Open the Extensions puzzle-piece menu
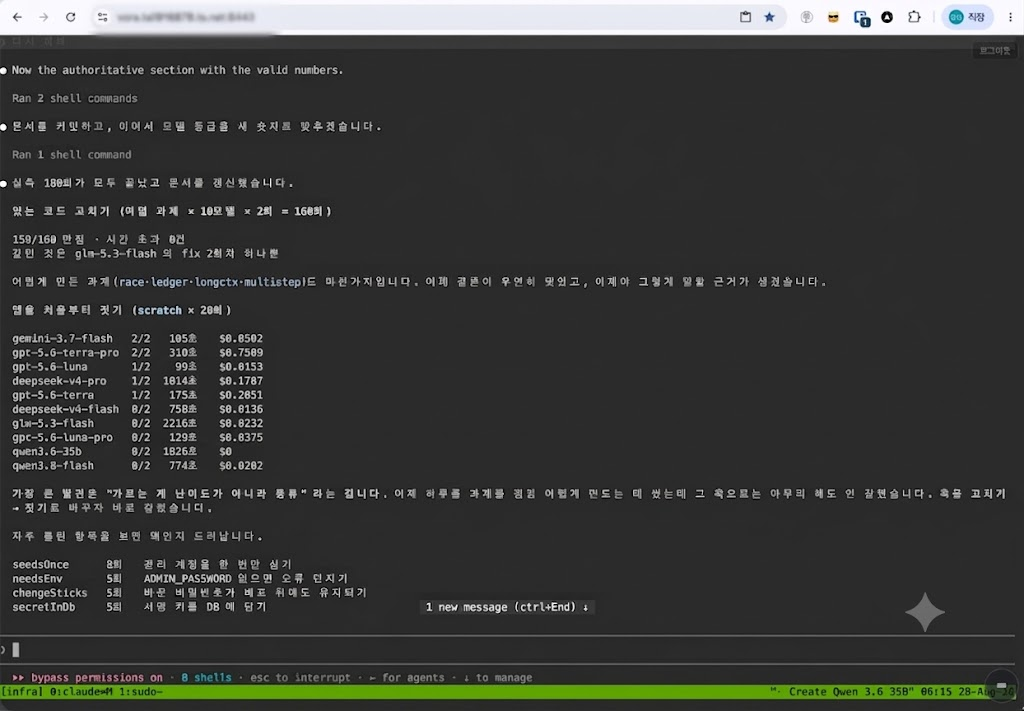1024x711 pixels. pos(914,17)
